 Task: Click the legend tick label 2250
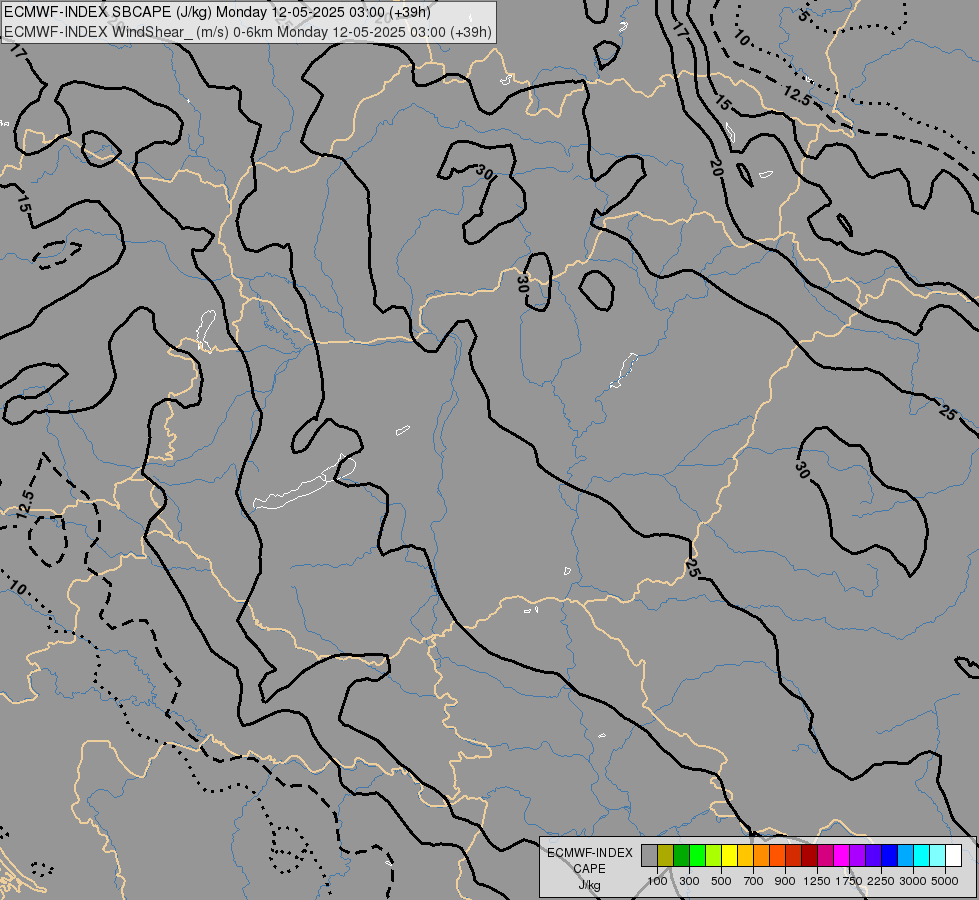point(881,881)
